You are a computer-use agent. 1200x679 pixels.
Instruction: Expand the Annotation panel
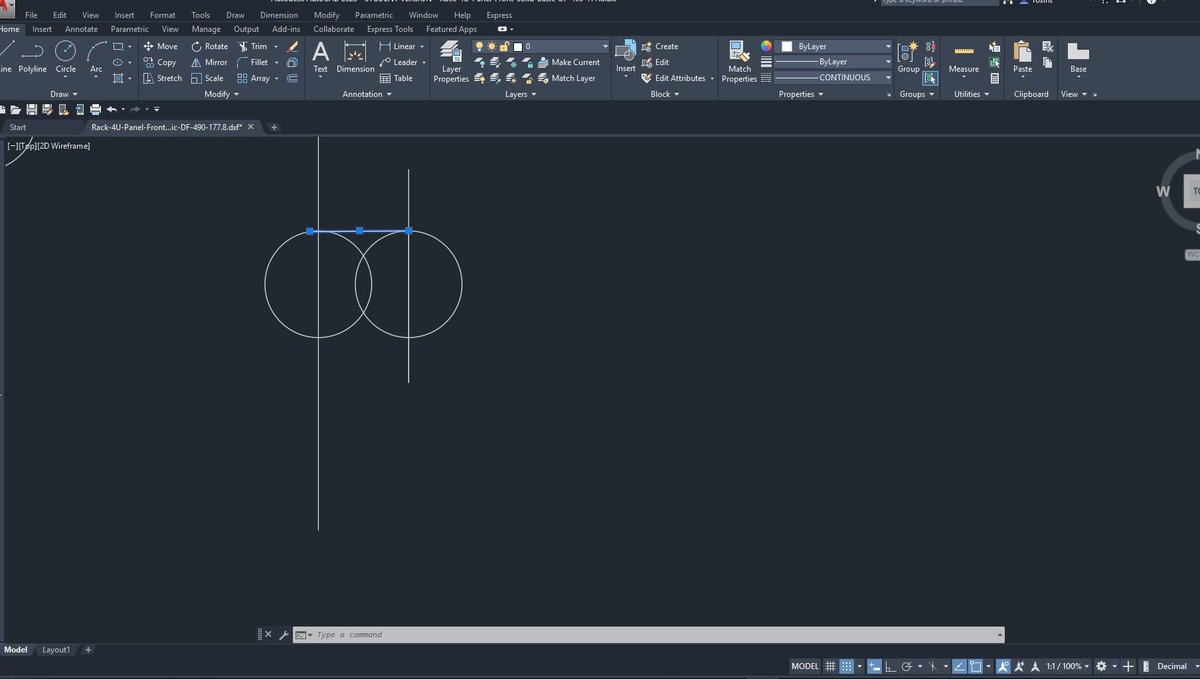pos(367,94)
